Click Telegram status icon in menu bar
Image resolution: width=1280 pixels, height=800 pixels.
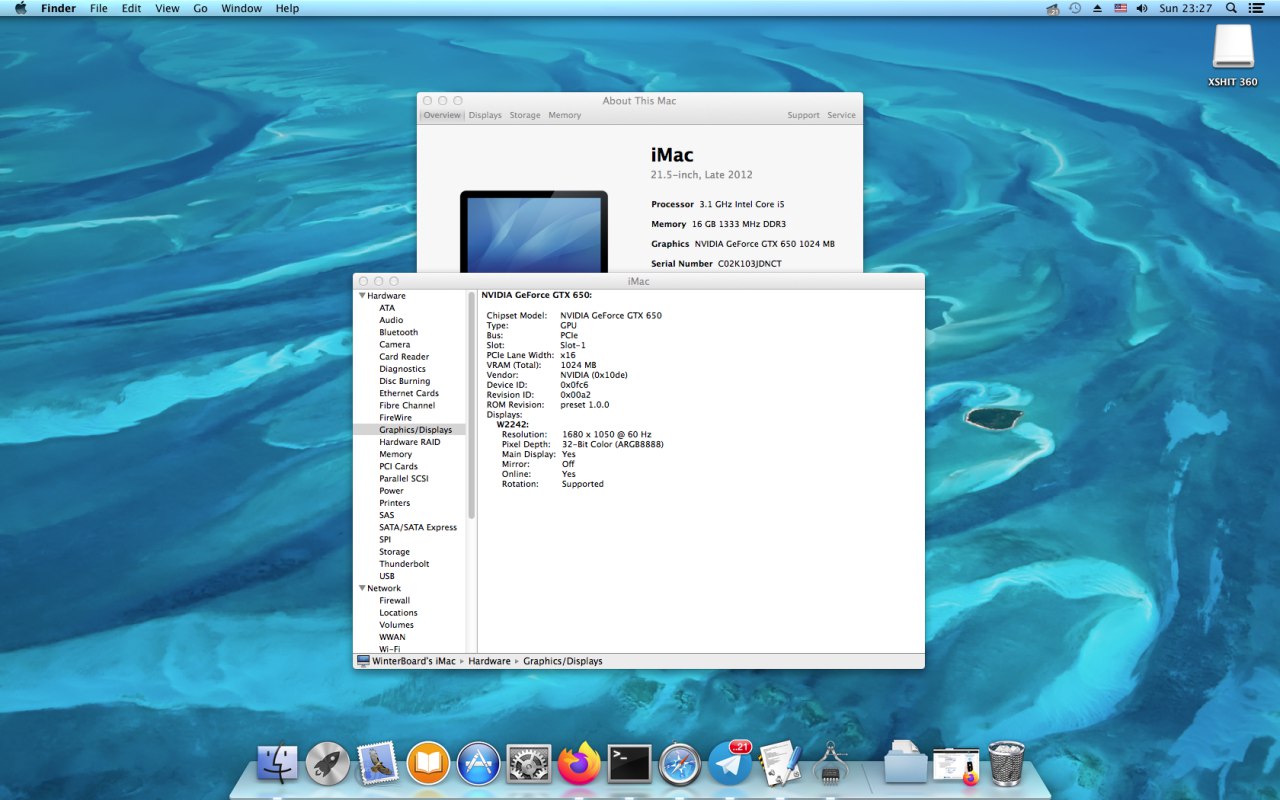[x=1052, y=8]
